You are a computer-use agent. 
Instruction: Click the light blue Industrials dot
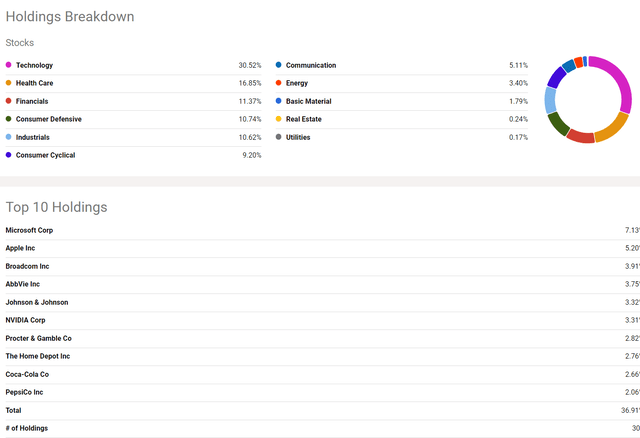pyautogui.click(x=8, y=137)
